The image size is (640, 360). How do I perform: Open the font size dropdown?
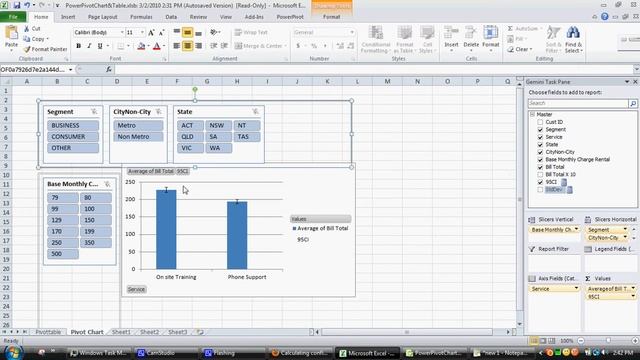coord(142,32)
